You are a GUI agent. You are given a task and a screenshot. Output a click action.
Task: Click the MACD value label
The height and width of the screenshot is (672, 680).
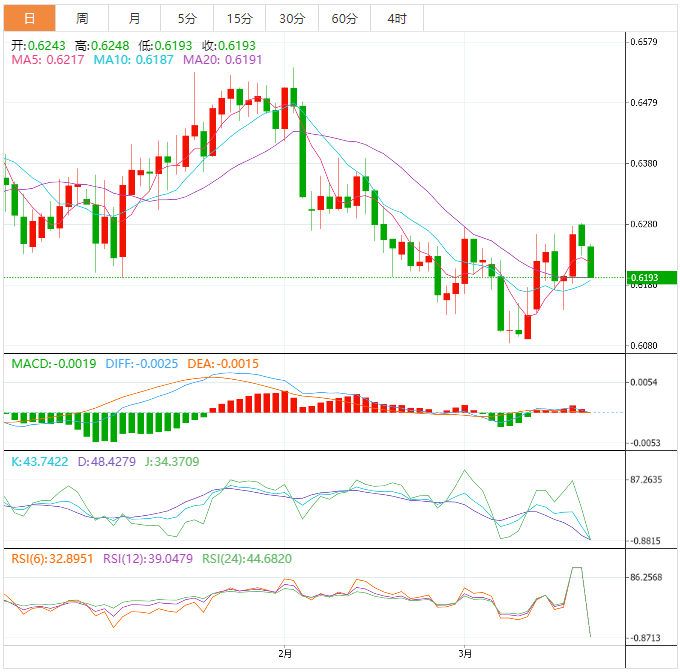pos(54,364)
